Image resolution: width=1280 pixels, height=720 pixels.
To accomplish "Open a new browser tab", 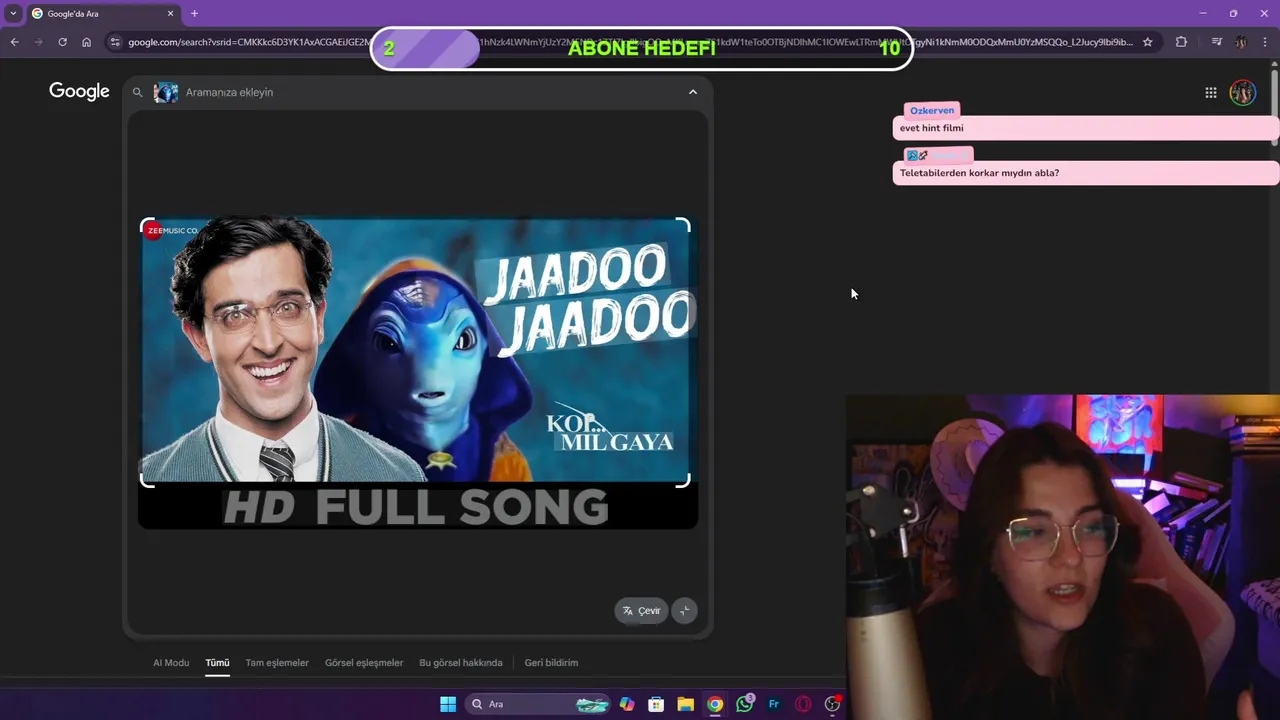I will tap(194, 13).
